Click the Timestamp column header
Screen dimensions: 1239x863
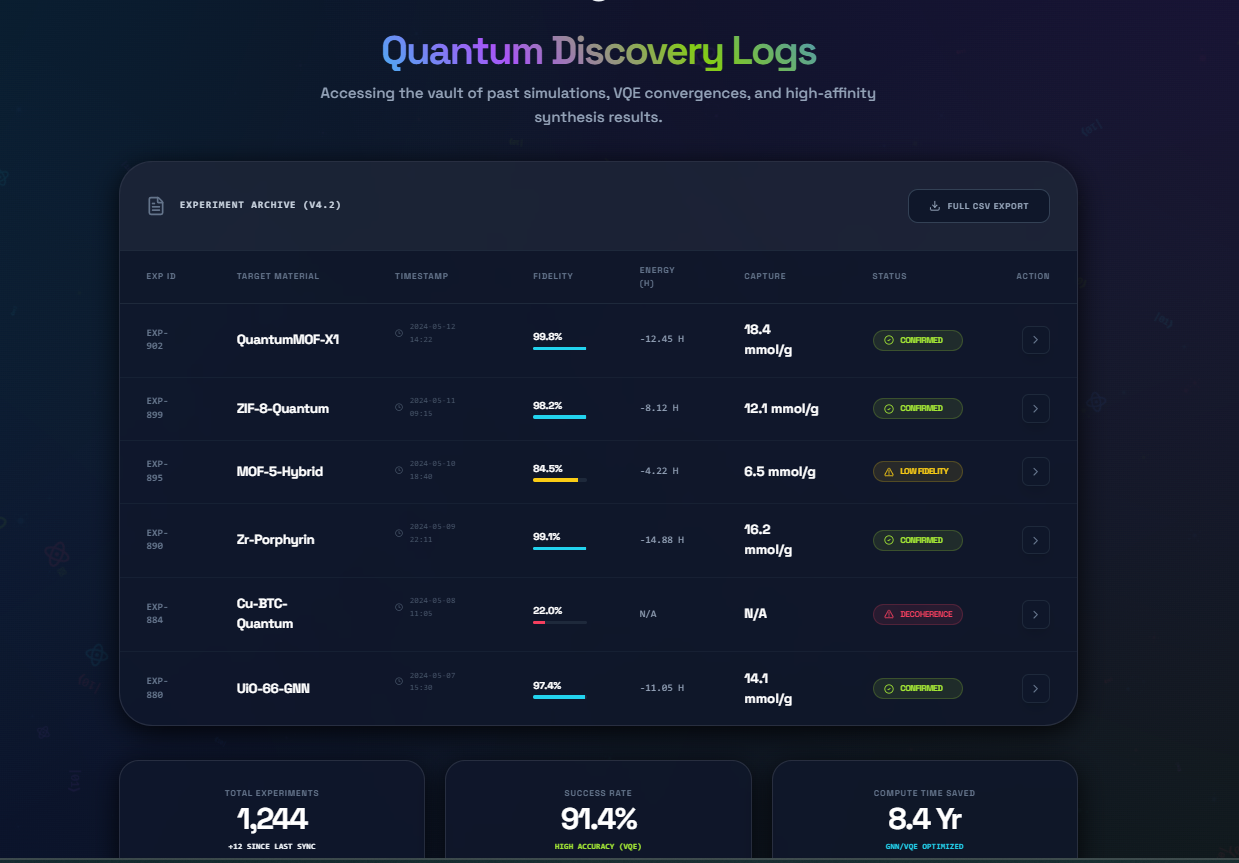[421, 276]
